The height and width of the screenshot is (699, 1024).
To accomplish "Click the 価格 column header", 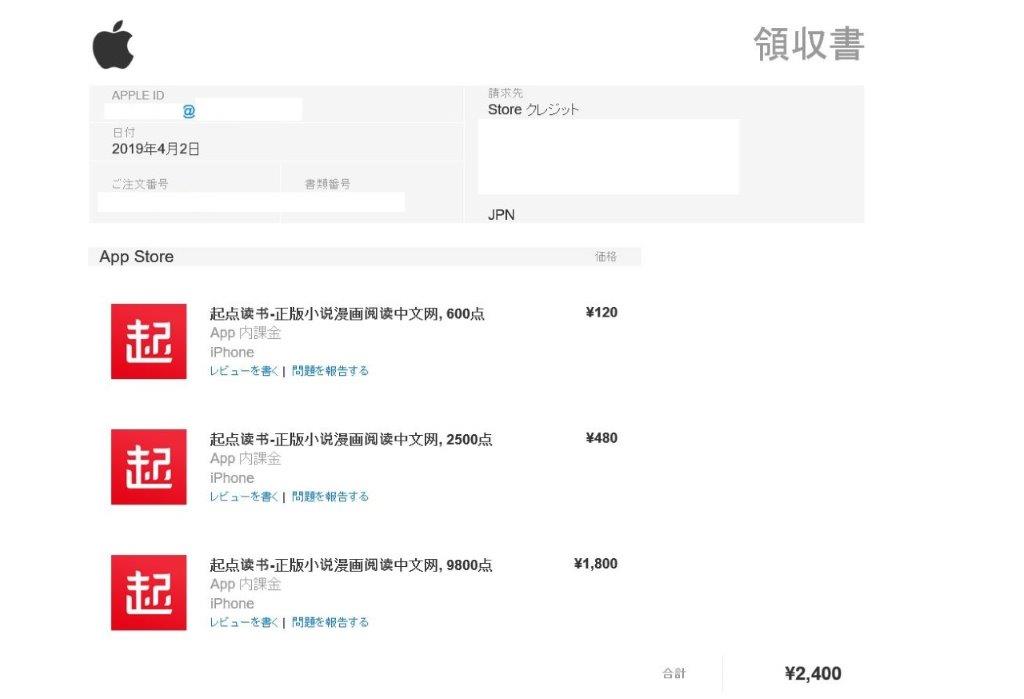I will point(605,257).
